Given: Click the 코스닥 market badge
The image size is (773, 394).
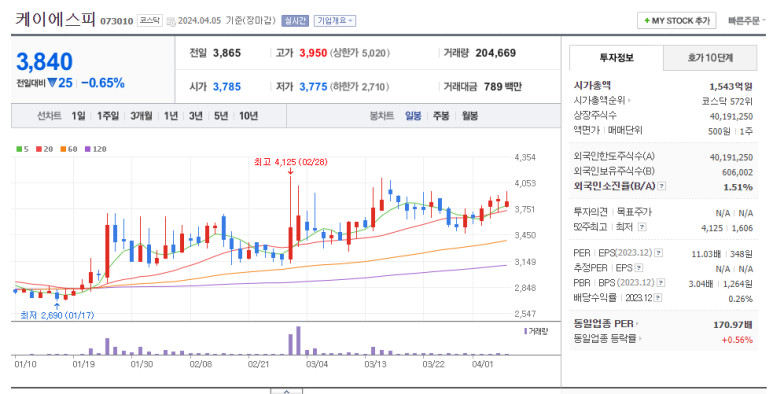Looking at the screenshot, I should coord(149,20).
